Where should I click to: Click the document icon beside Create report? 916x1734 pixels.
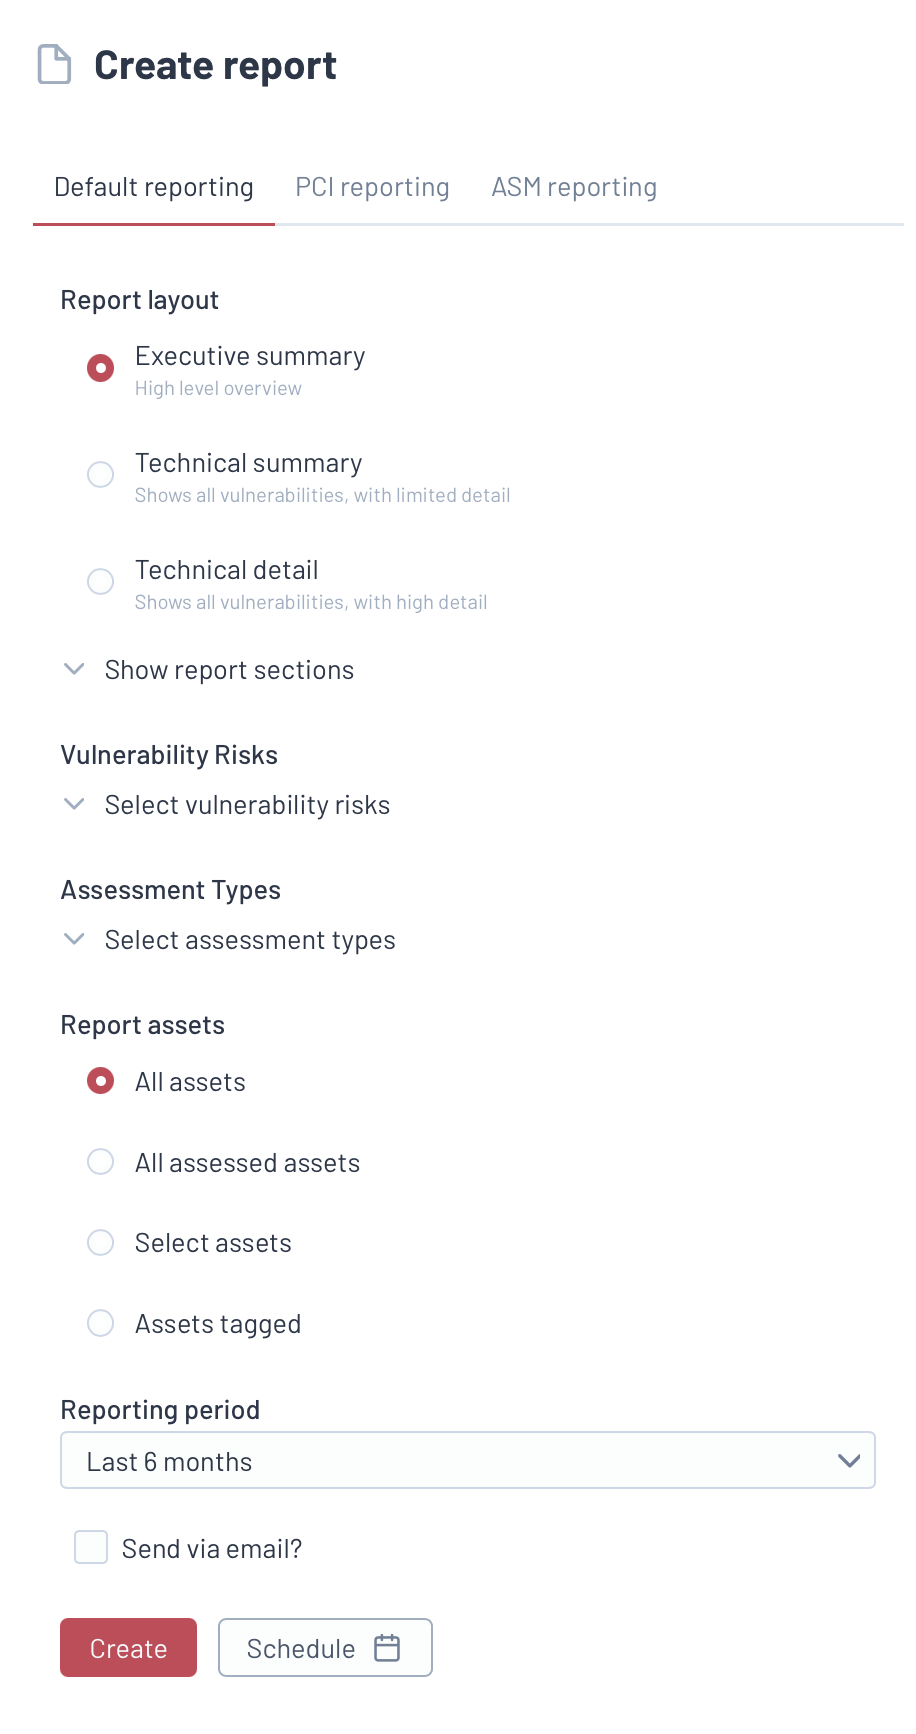[54, 65]
